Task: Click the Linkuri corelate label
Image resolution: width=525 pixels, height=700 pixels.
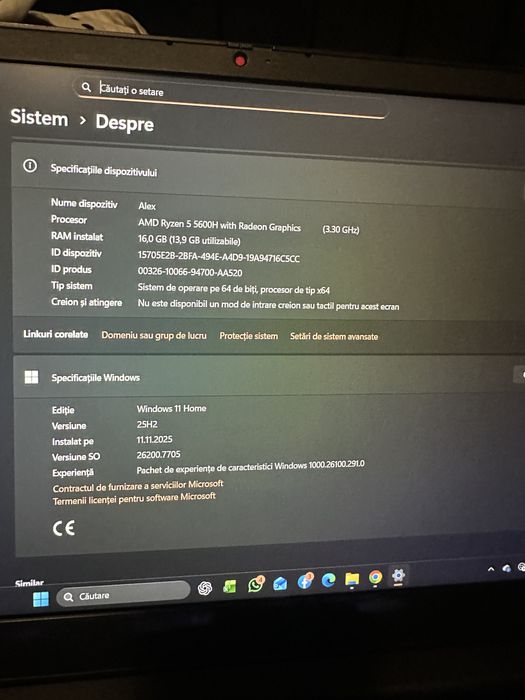Action: click(x=55, y=334)
